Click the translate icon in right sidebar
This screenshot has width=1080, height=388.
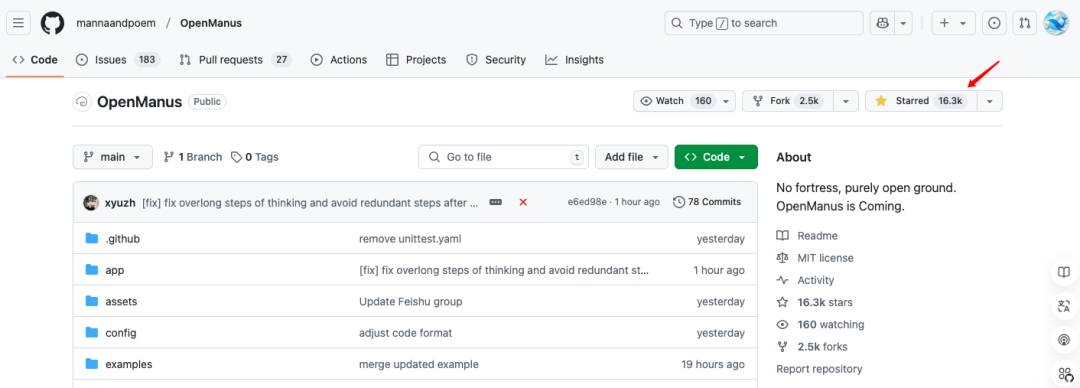point(1063,306)
